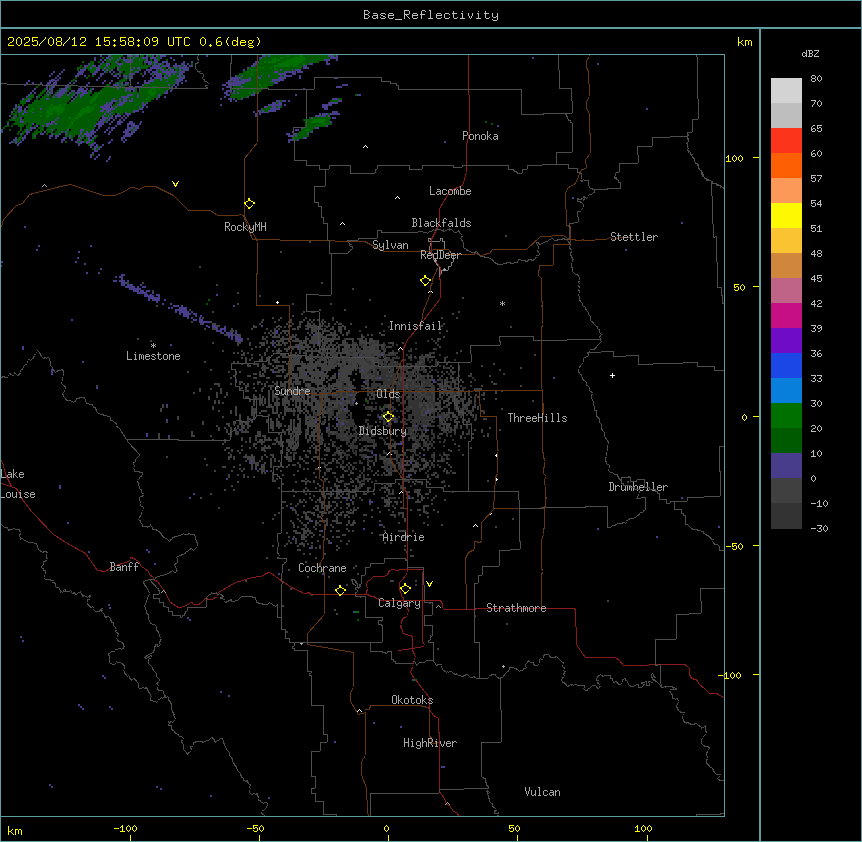Viewport: 862px width, 842px height.
Task: Click the Ponoka city label
Action: (x=480, y=136)
